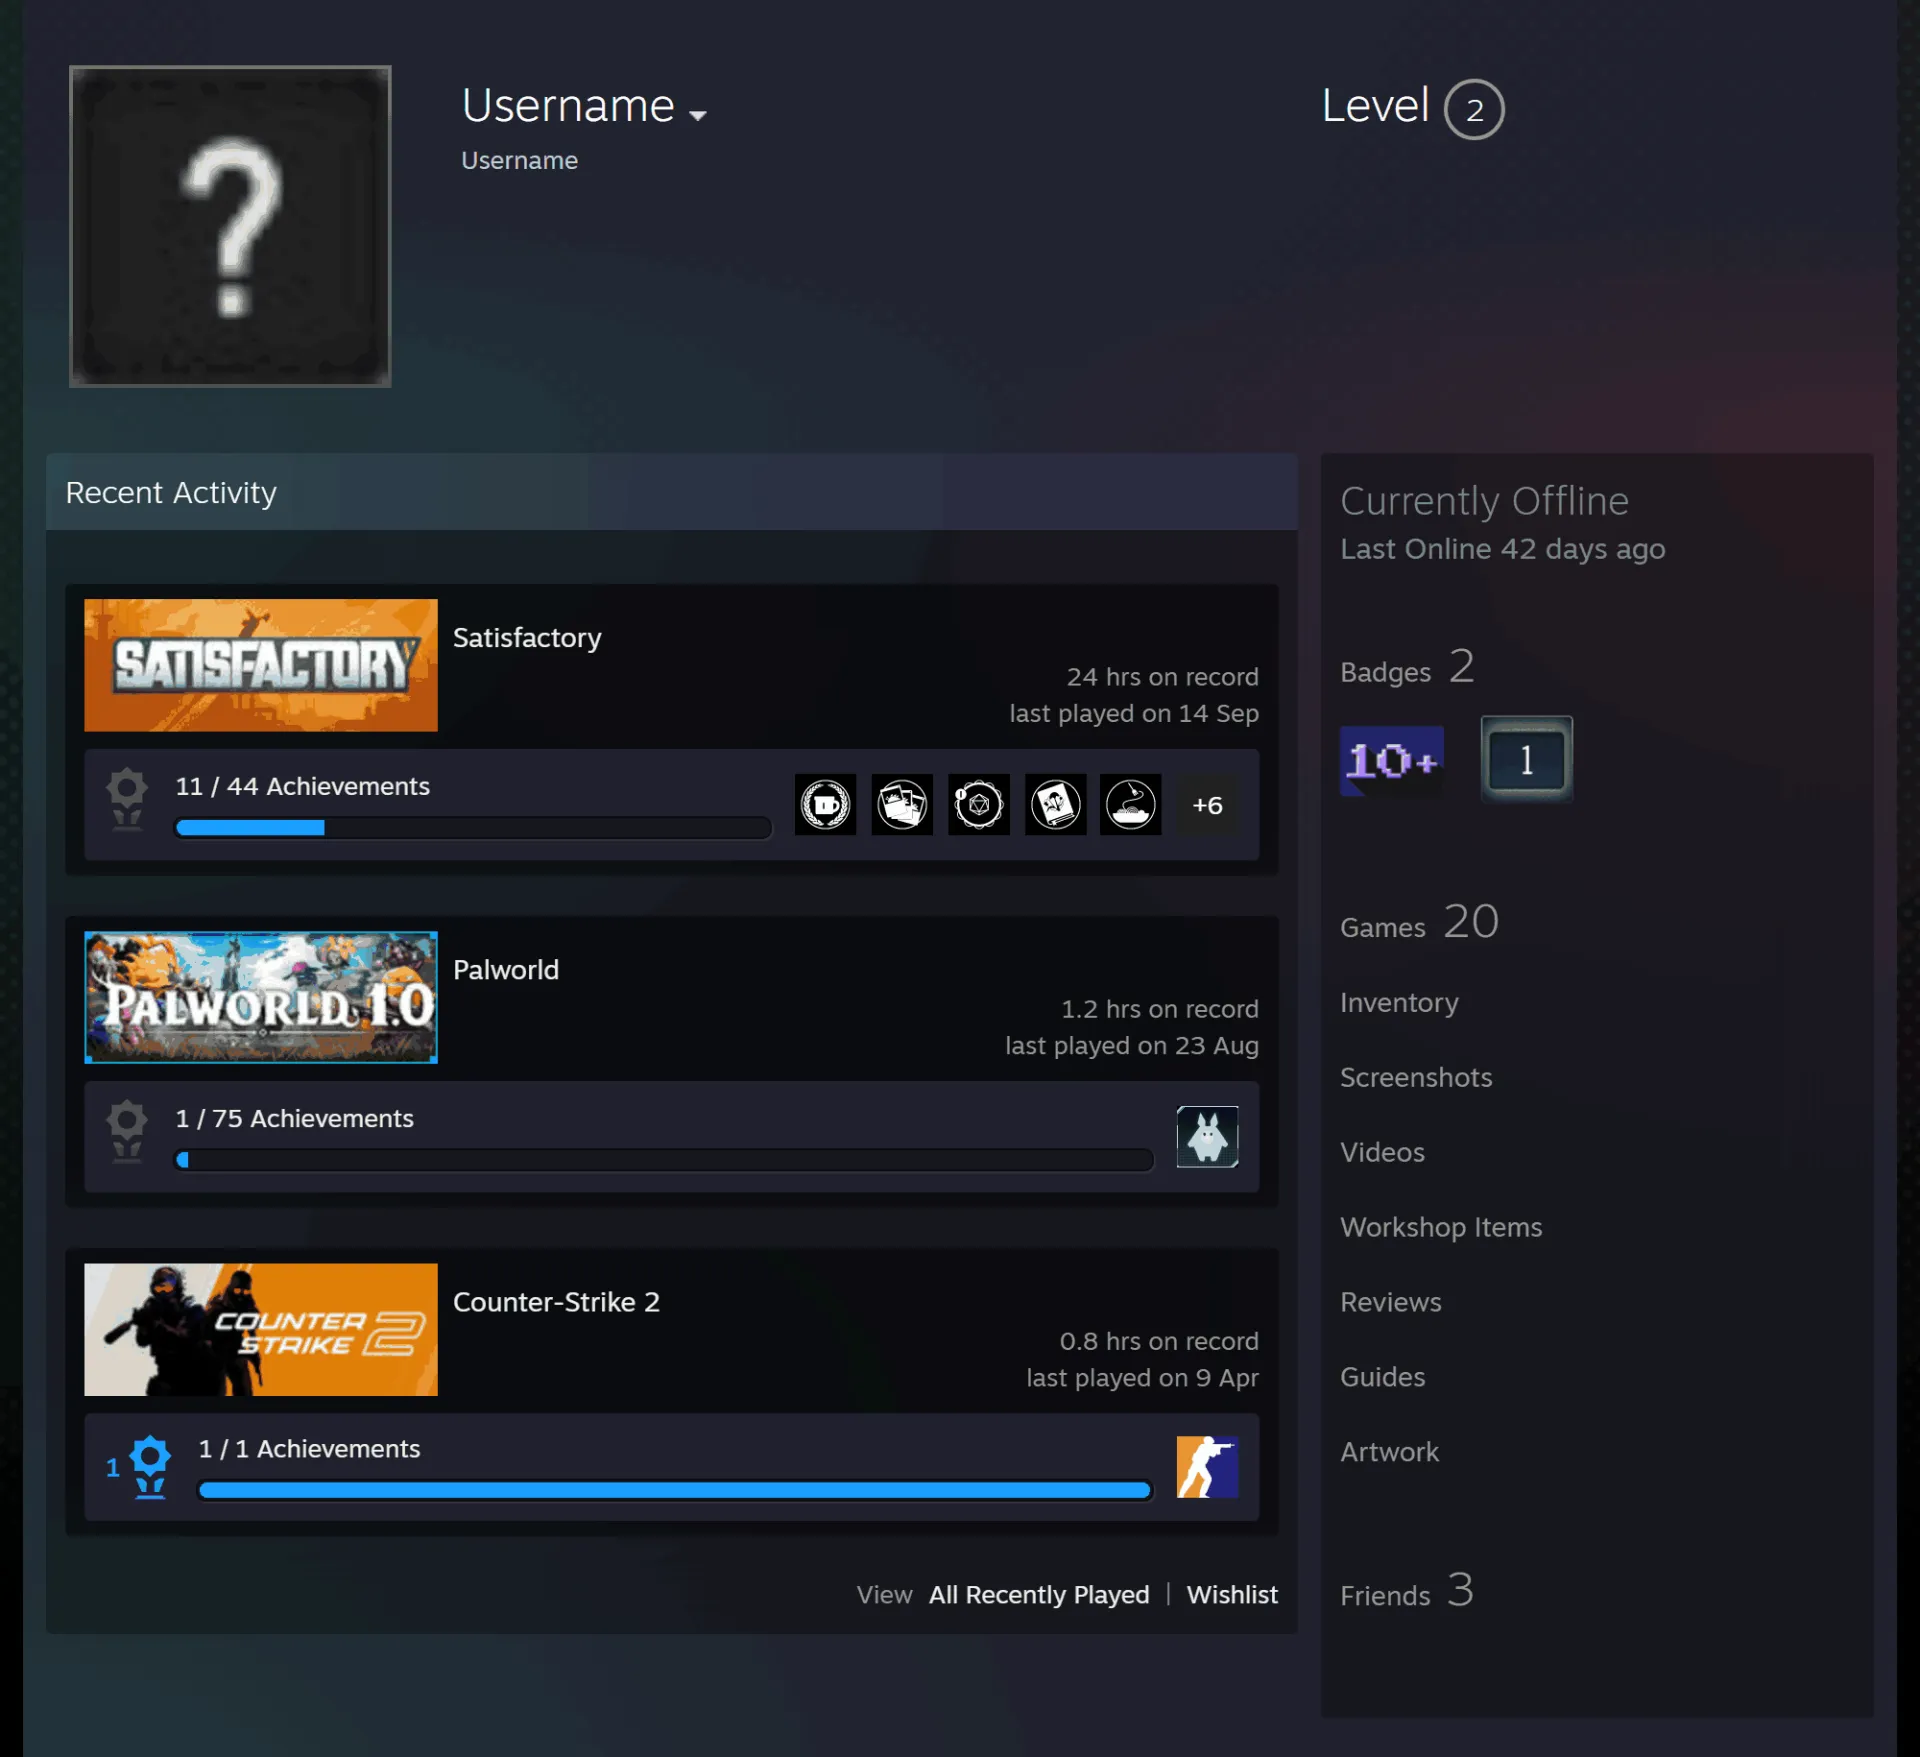Click the '24 hrs on record' text
Image resolution: width=1920 pixels, height=1757 pixels.
coord(1162,677)
